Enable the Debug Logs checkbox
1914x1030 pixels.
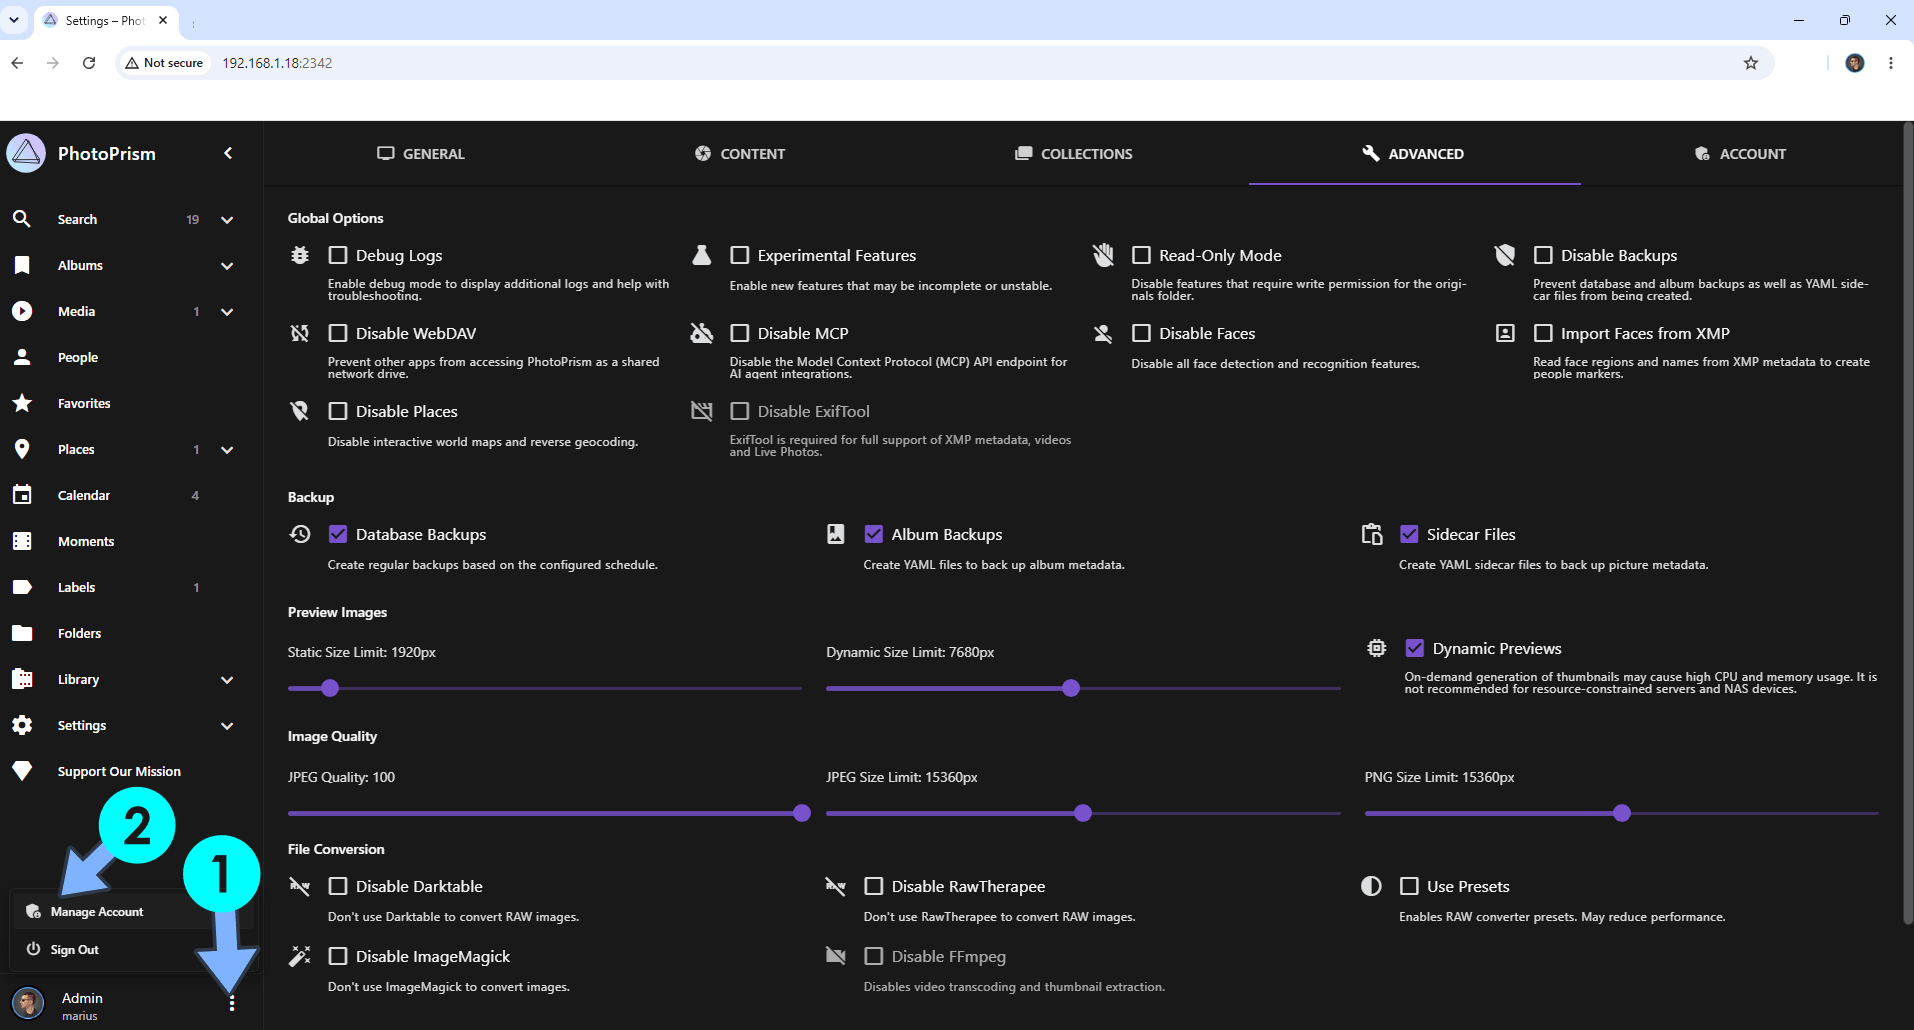338,255
